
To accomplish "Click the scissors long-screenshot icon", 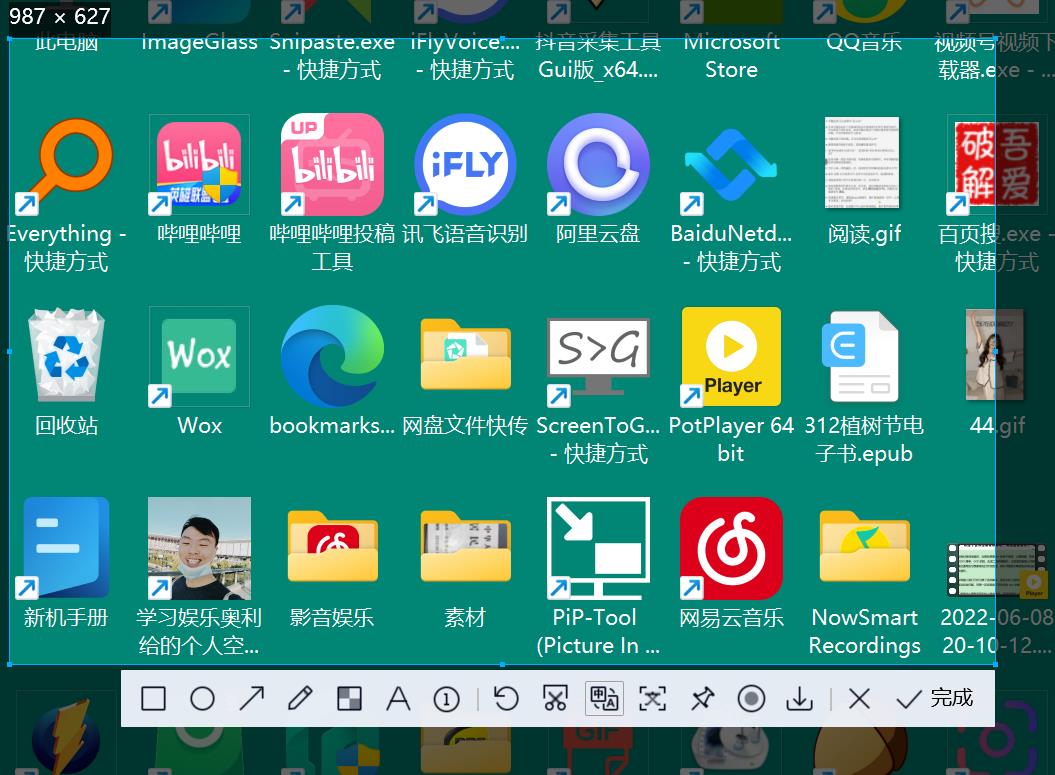I will point(555,698).
